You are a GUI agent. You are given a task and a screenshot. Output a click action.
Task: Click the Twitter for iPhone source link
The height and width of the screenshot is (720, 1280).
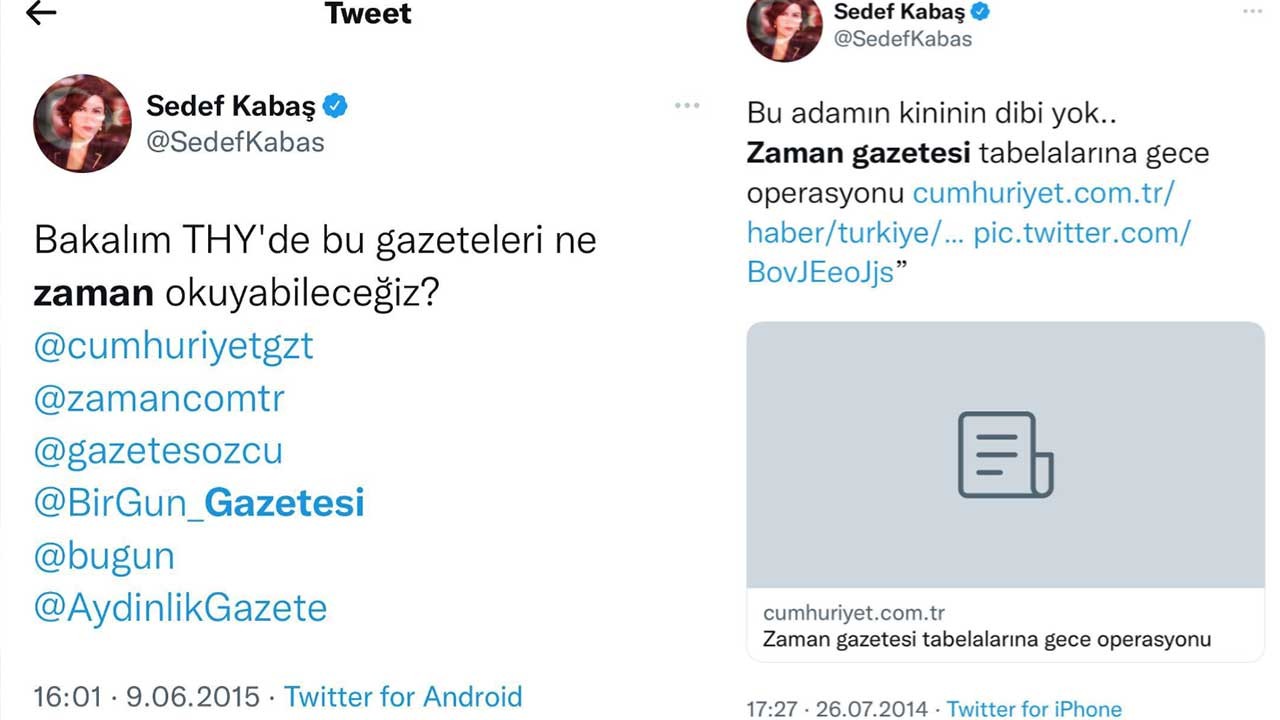1034,709
